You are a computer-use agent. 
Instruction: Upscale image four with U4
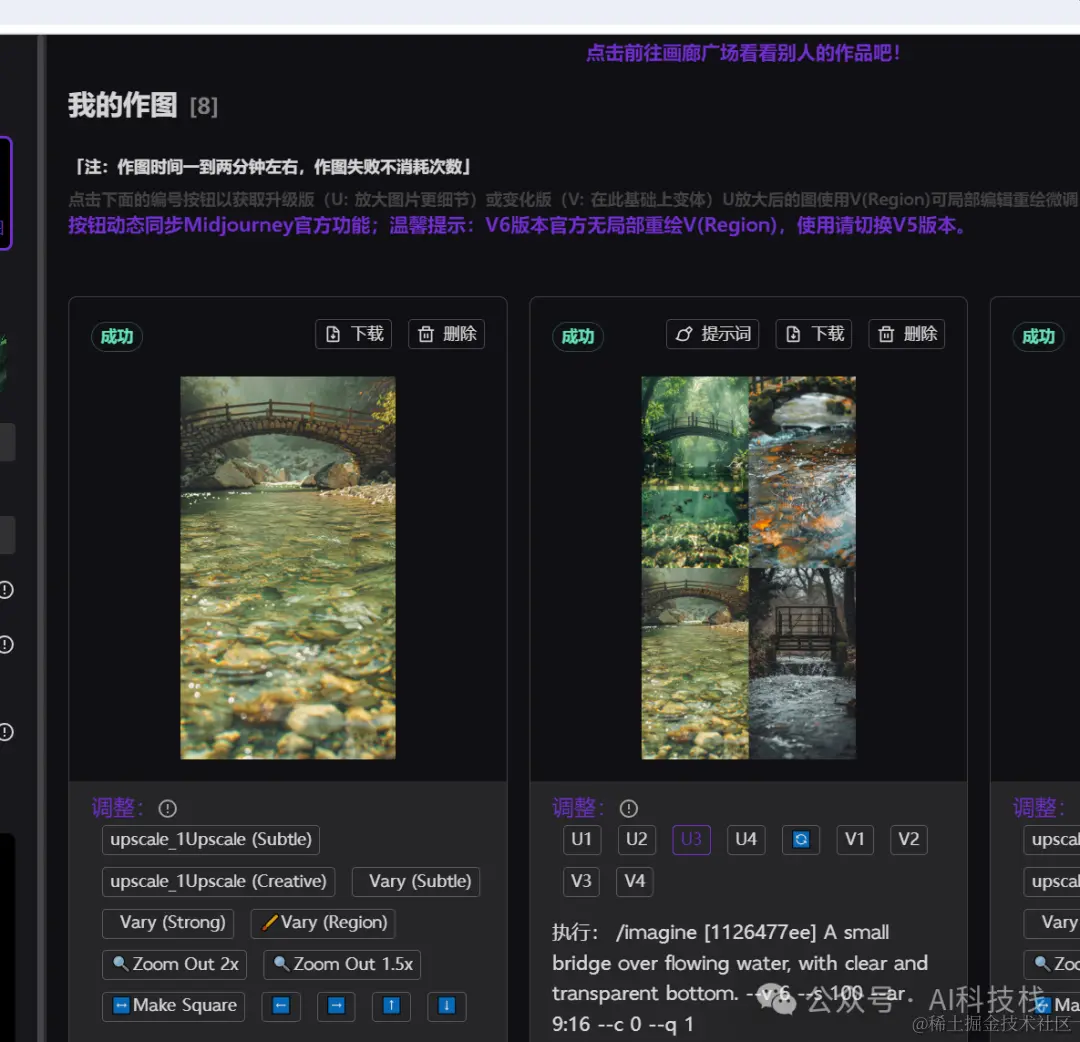click(746, 840)
